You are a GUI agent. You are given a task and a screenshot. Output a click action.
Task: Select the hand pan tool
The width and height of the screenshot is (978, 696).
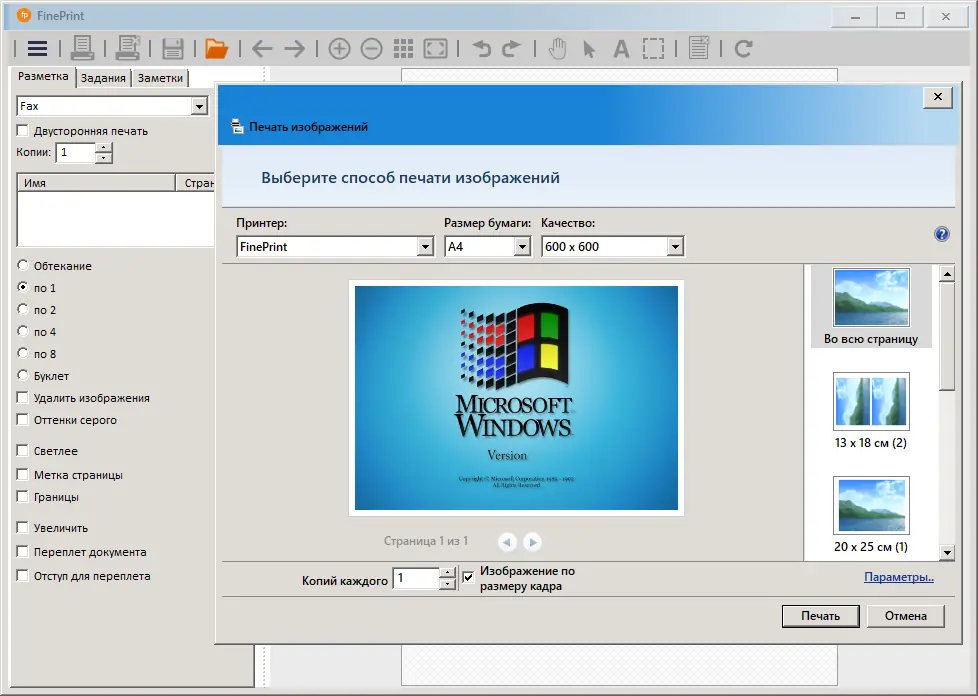coord(558,49)
